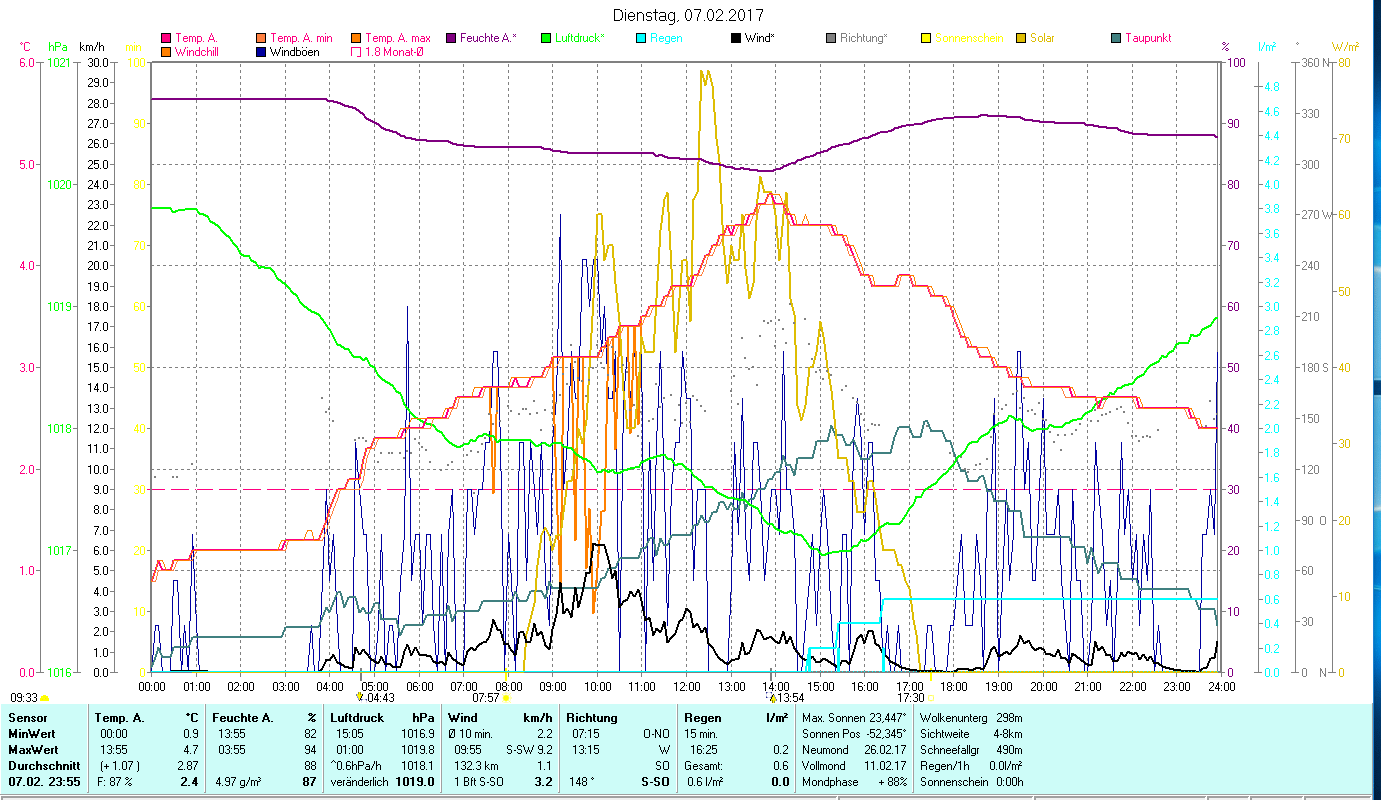The height and width of the screenshot is (800, 1381).
Task: Click the blue Windböen legend swatch
Action: tap(261, 51)
